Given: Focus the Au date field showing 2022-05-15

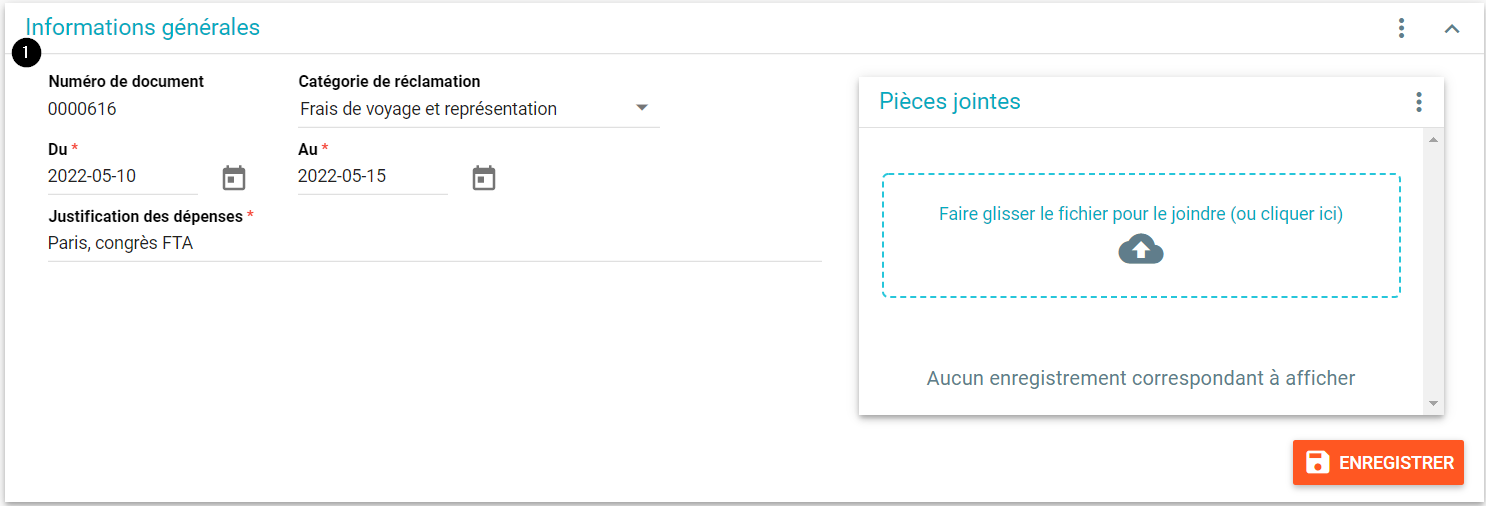Looking at the screenshot, I should (373, 177).
